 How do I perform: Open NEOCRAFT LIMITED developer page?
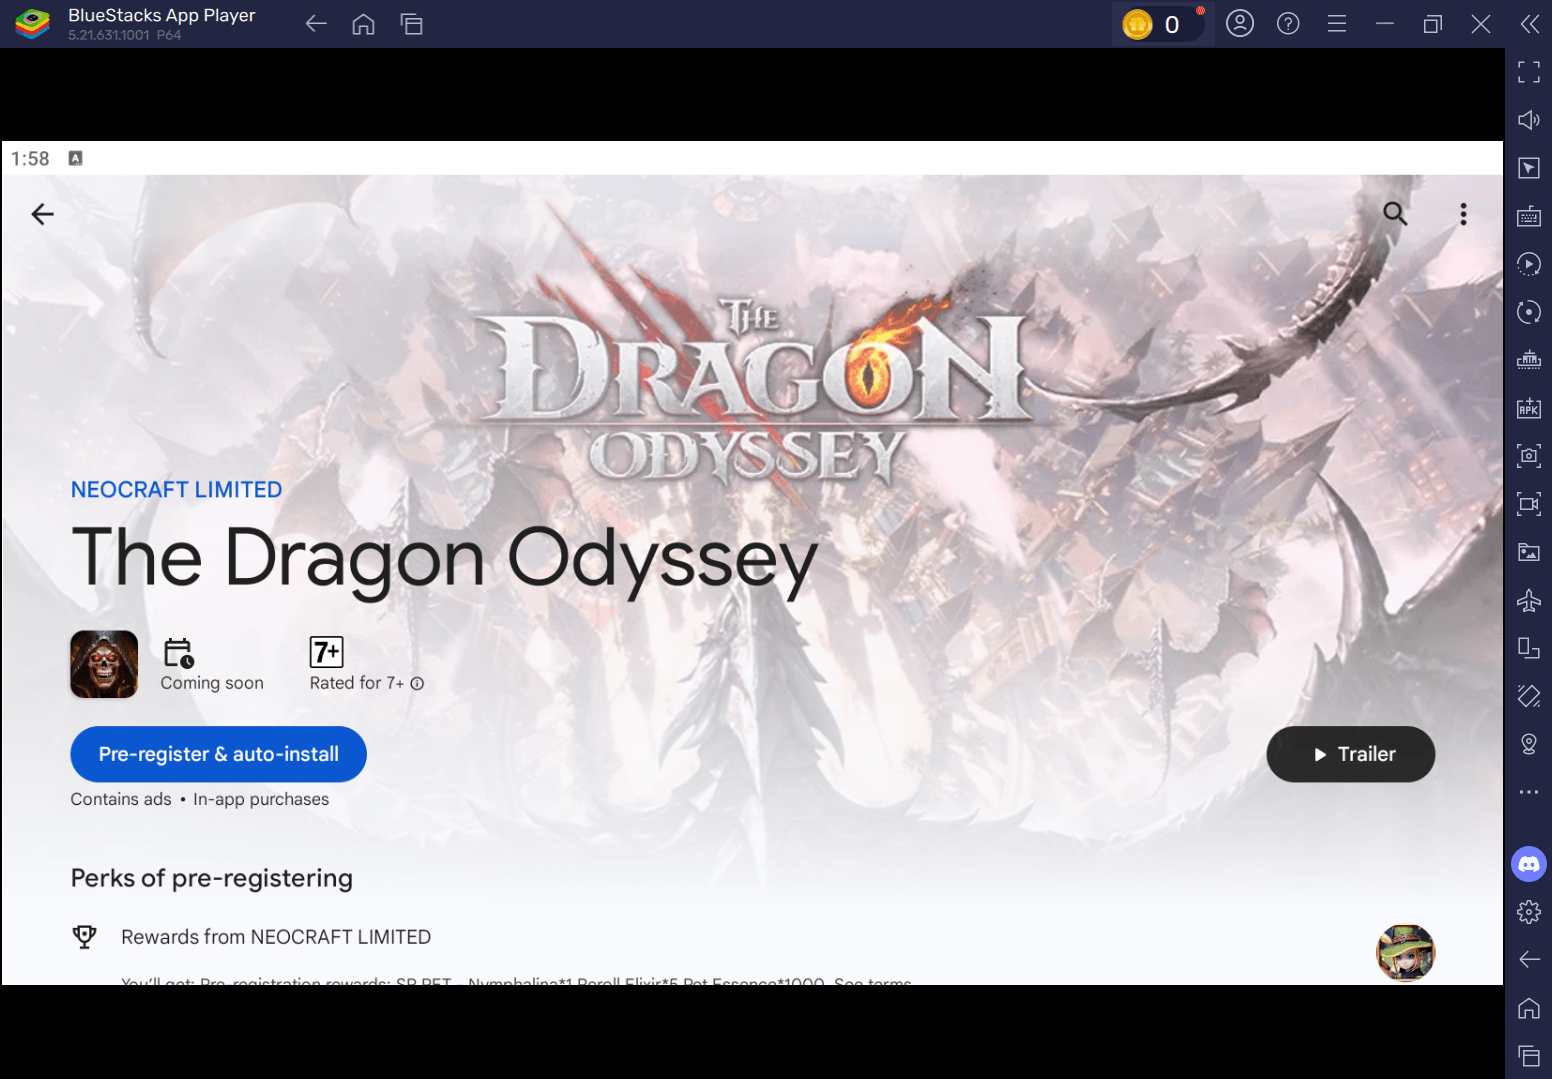point(176,490)
